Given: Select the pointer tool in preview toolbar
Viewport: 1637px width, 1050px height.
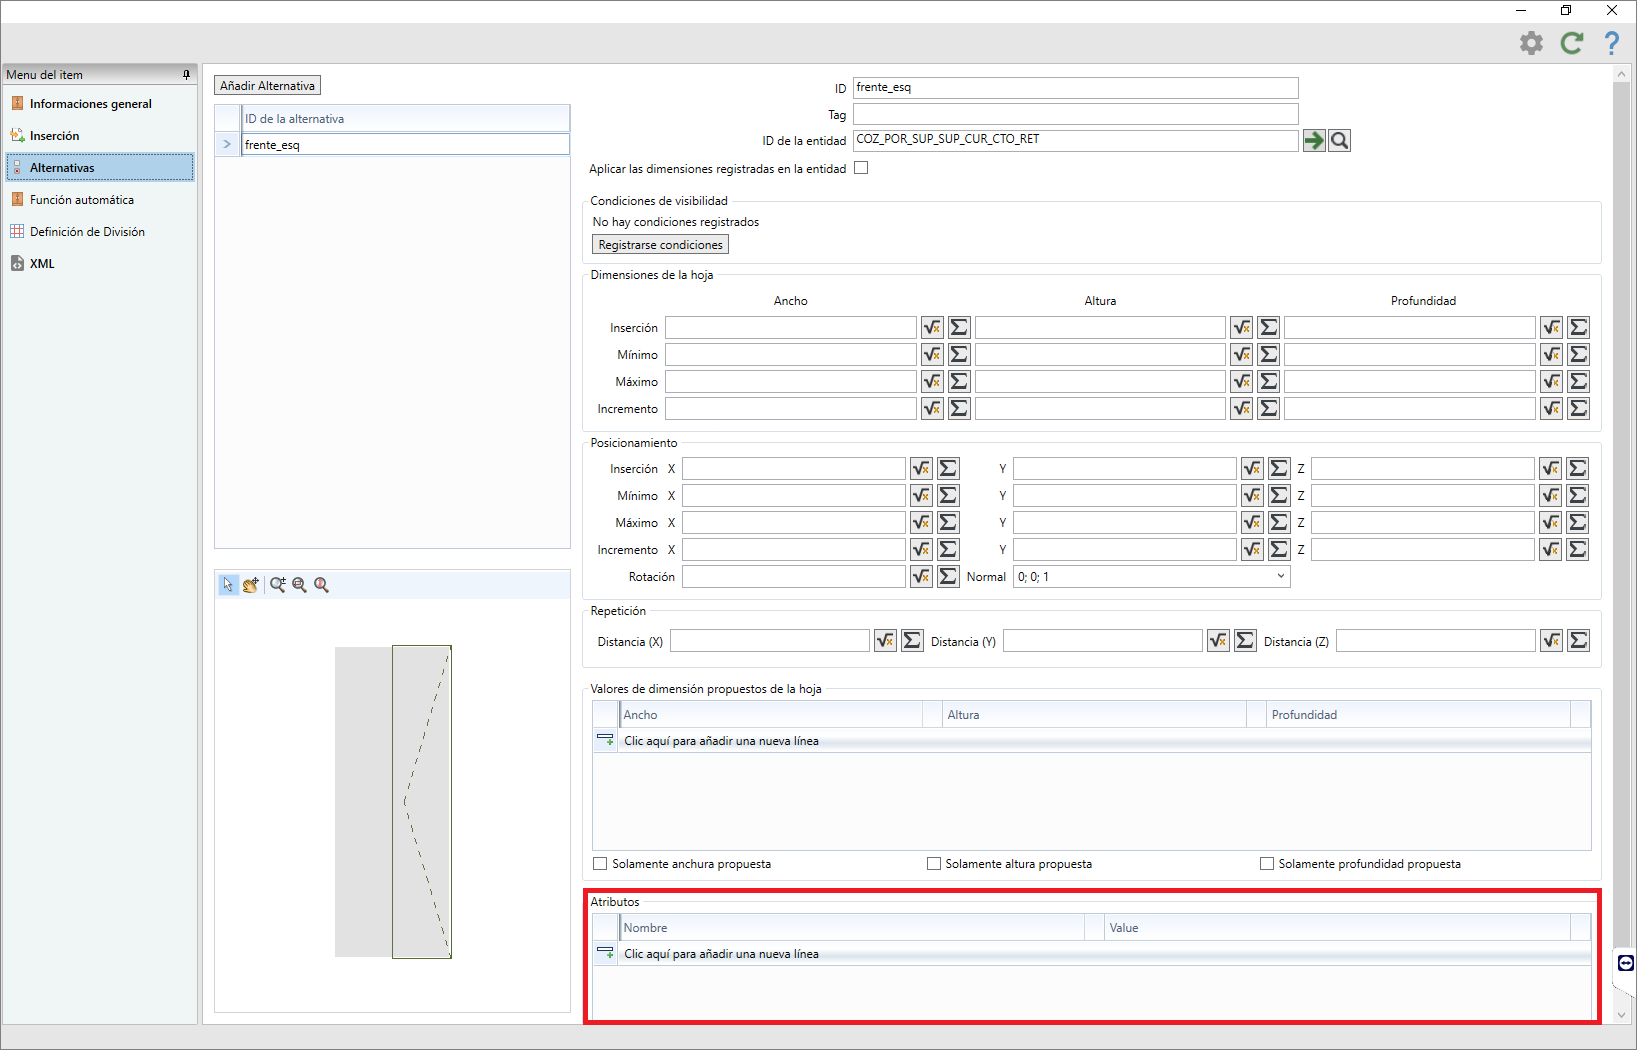Looking at the screenshot, I should [x=228, y=585].
